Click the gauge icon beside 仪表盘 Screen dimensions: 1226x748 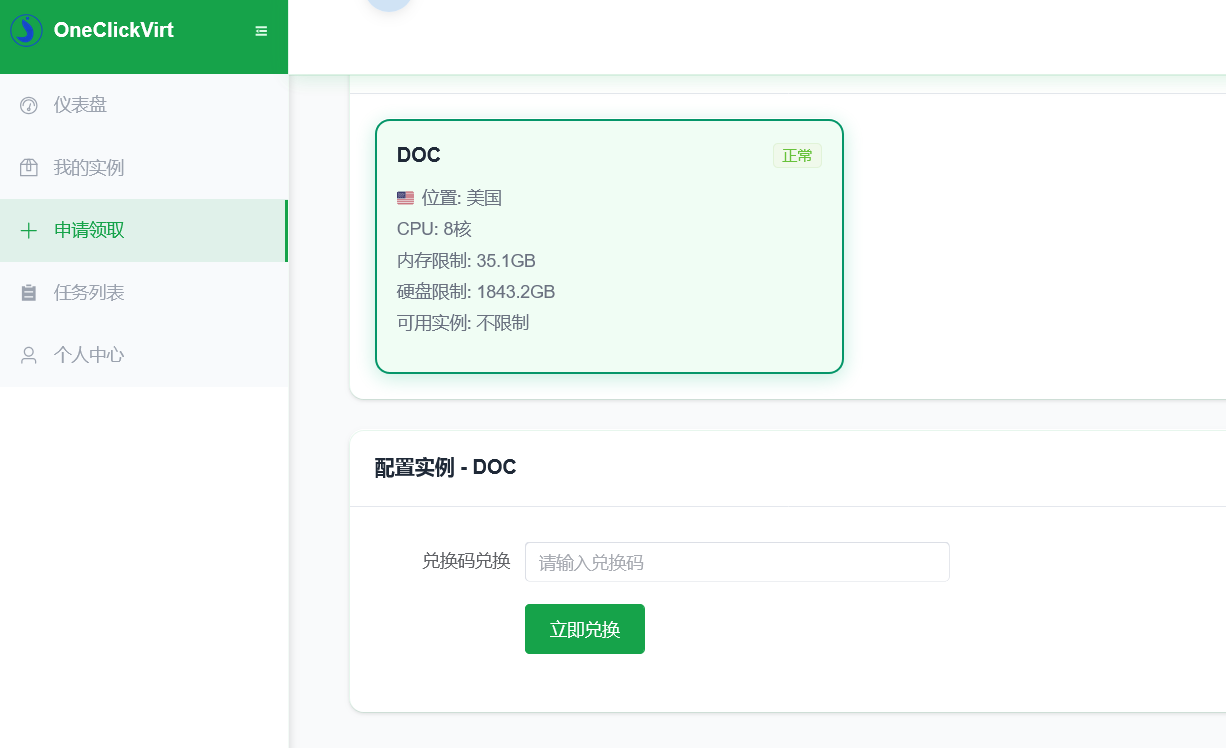(x=29, y=105)
